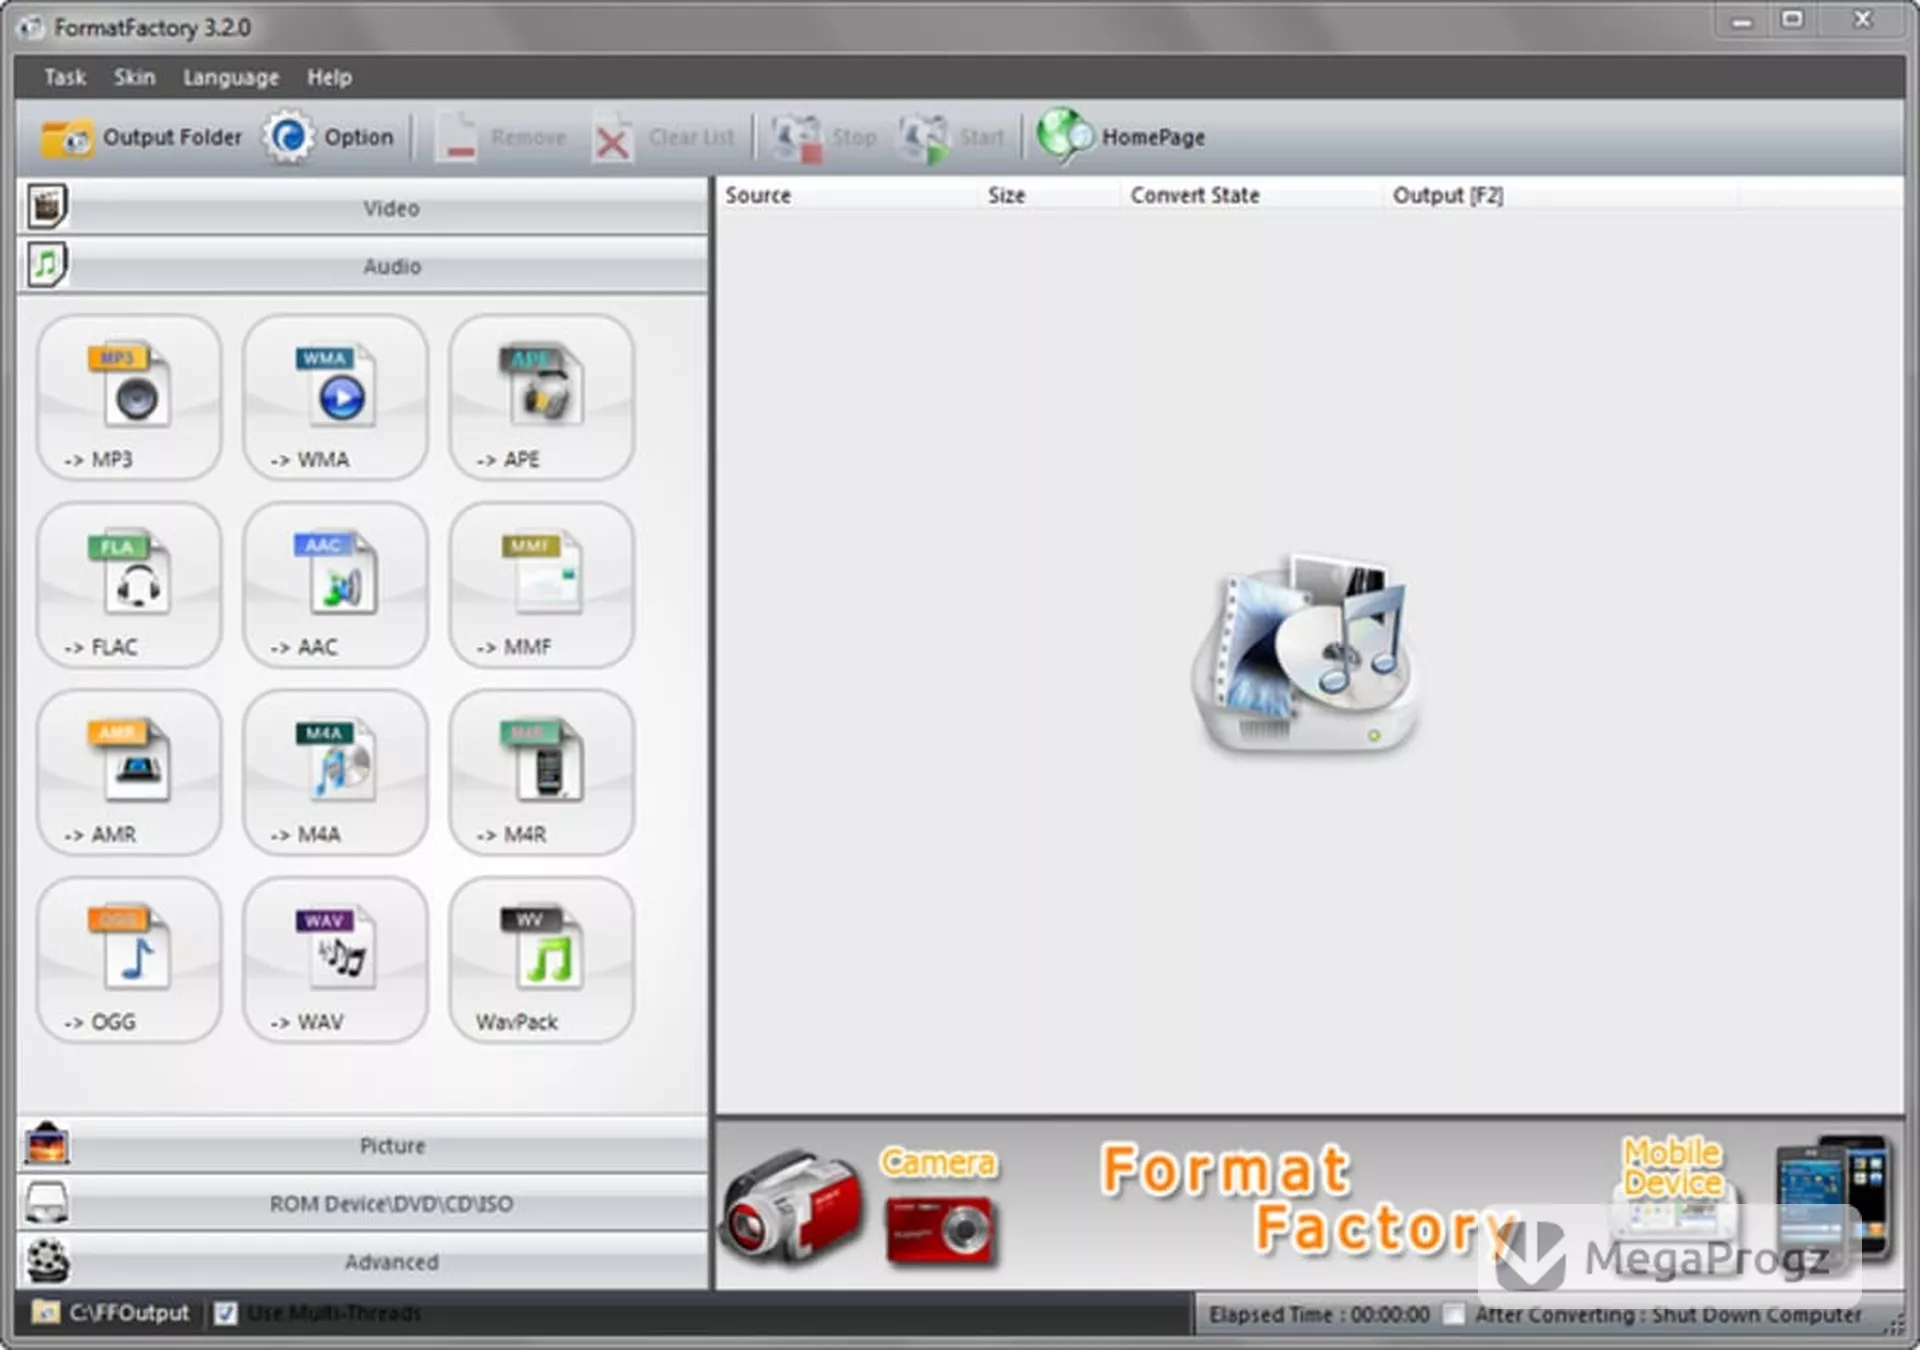Pick the -> MMF converter icon
The height and width of the screenshot is (1350, 1920).
pyautogui.click(x=541, y=585)
